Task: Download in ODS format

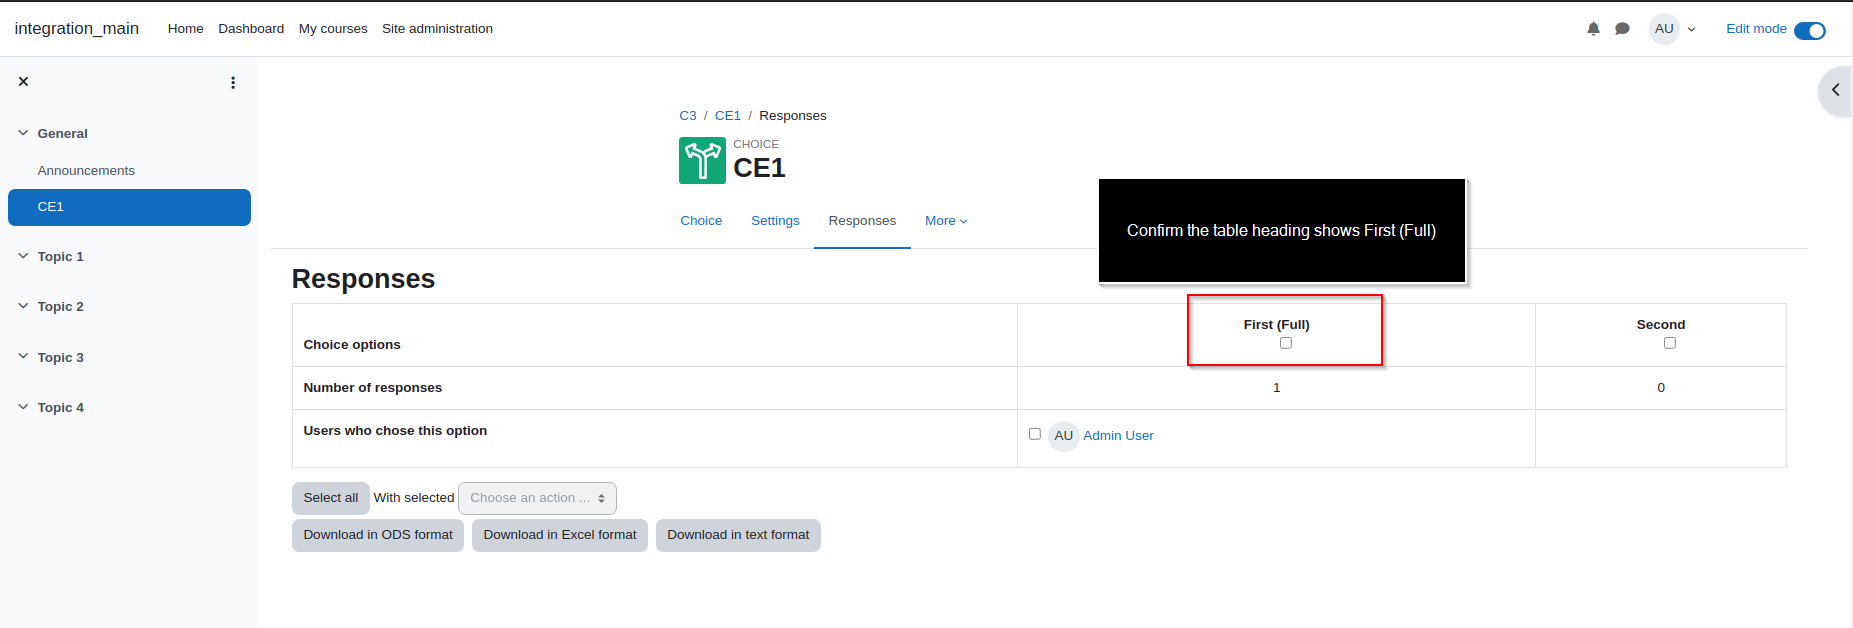Action: (x=378, y=535)
